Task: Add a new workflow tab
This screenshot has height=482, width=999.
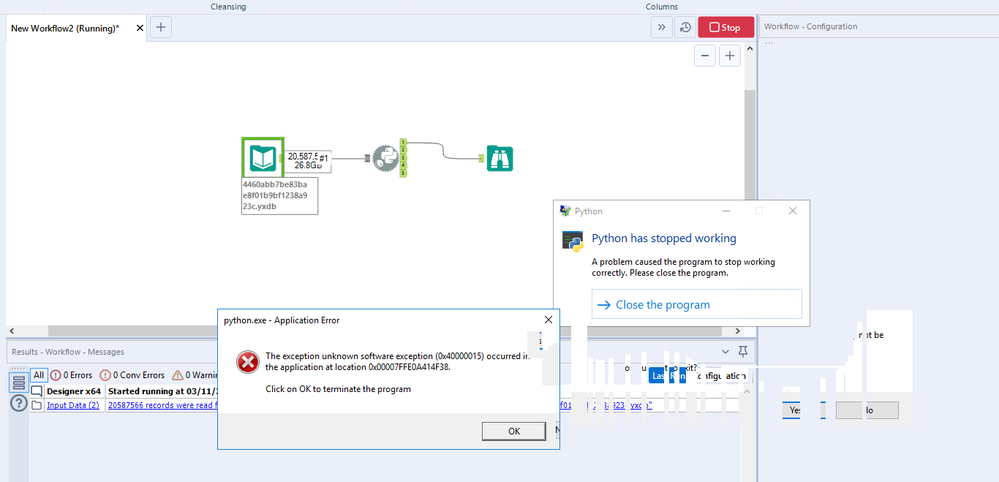Action: coord(161,27)
